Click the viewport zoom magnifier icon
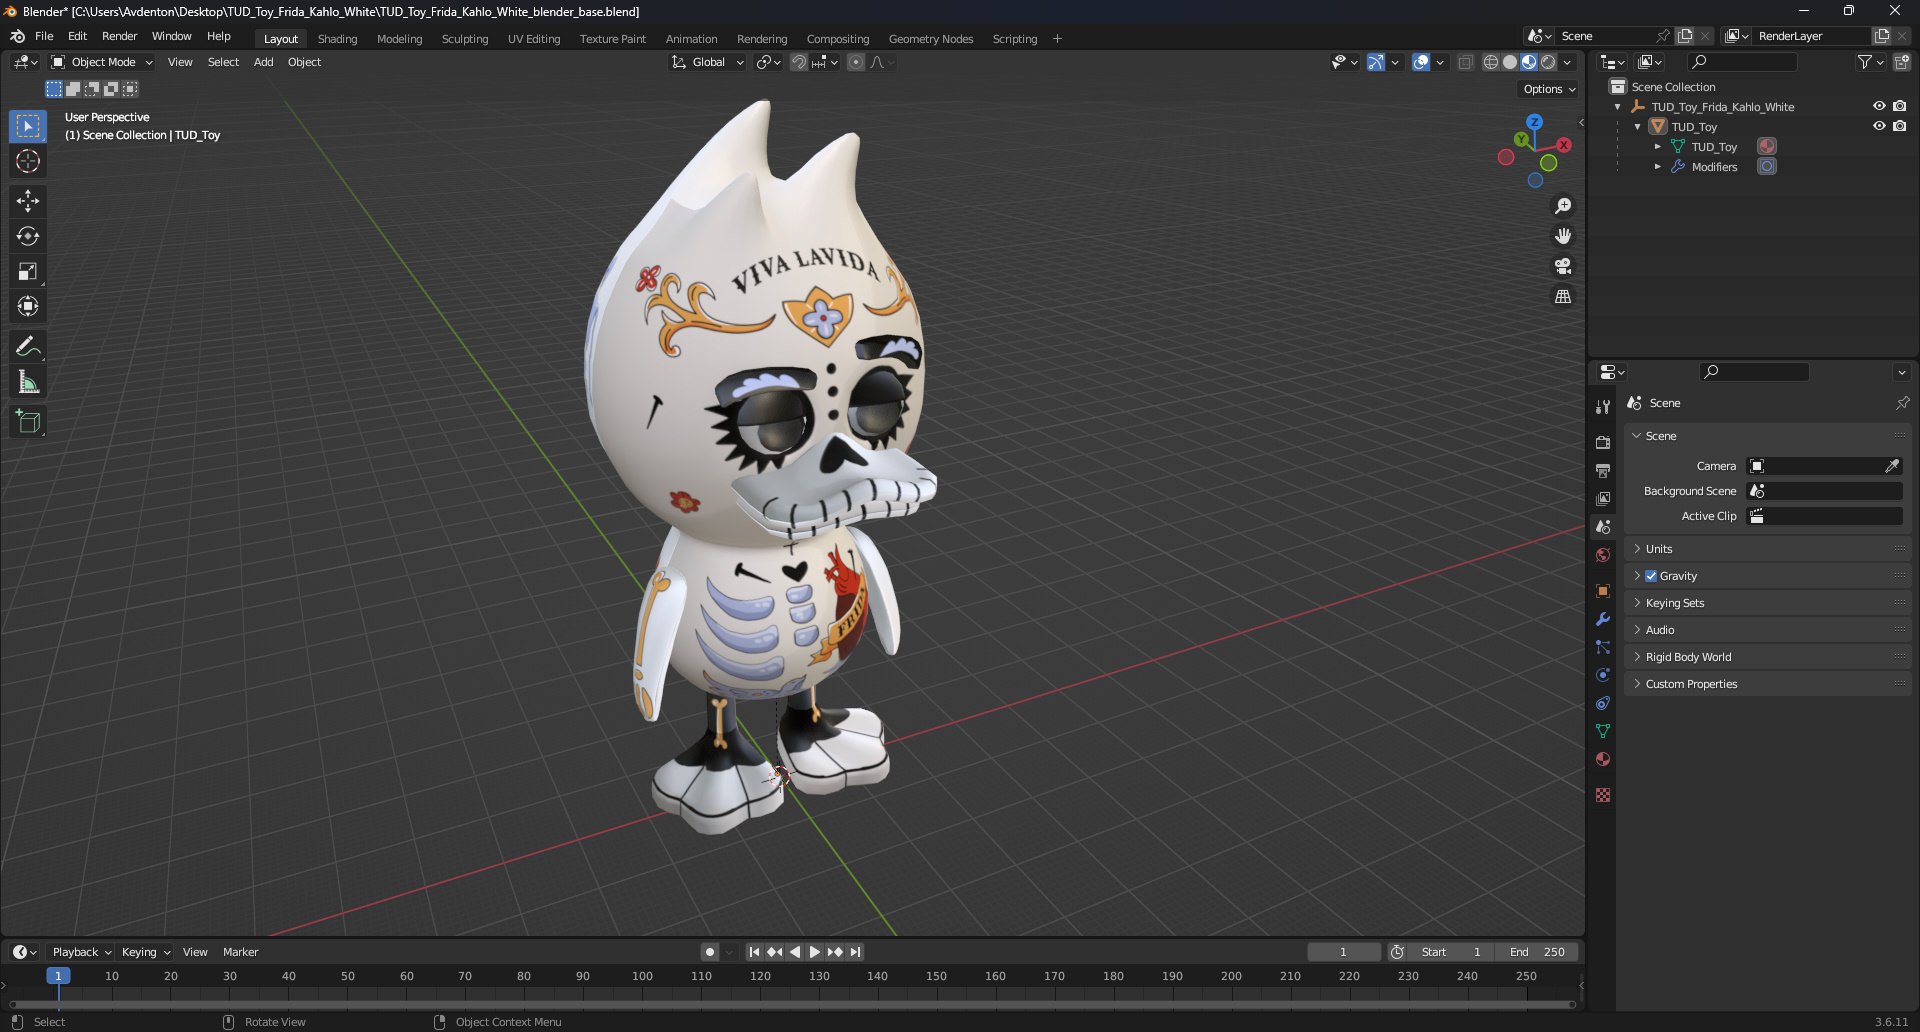The image size is (1920, 1032). 1563,206
